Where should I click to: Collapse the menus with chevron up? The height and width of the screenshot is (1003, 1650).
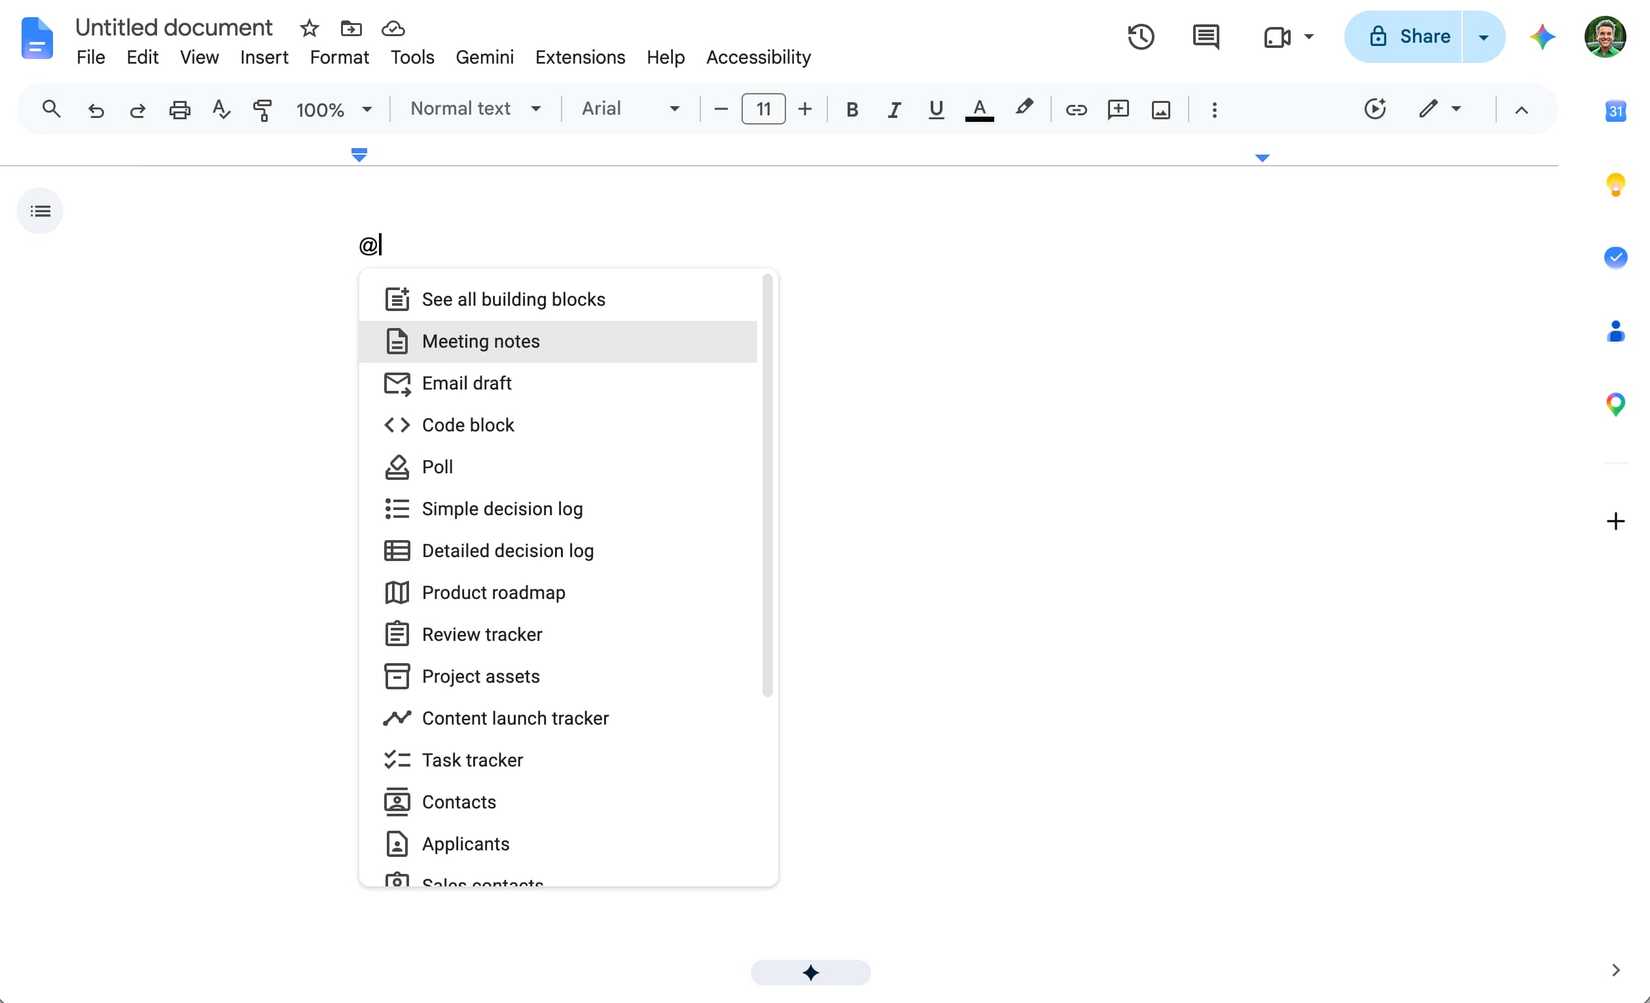point(1521,110)
